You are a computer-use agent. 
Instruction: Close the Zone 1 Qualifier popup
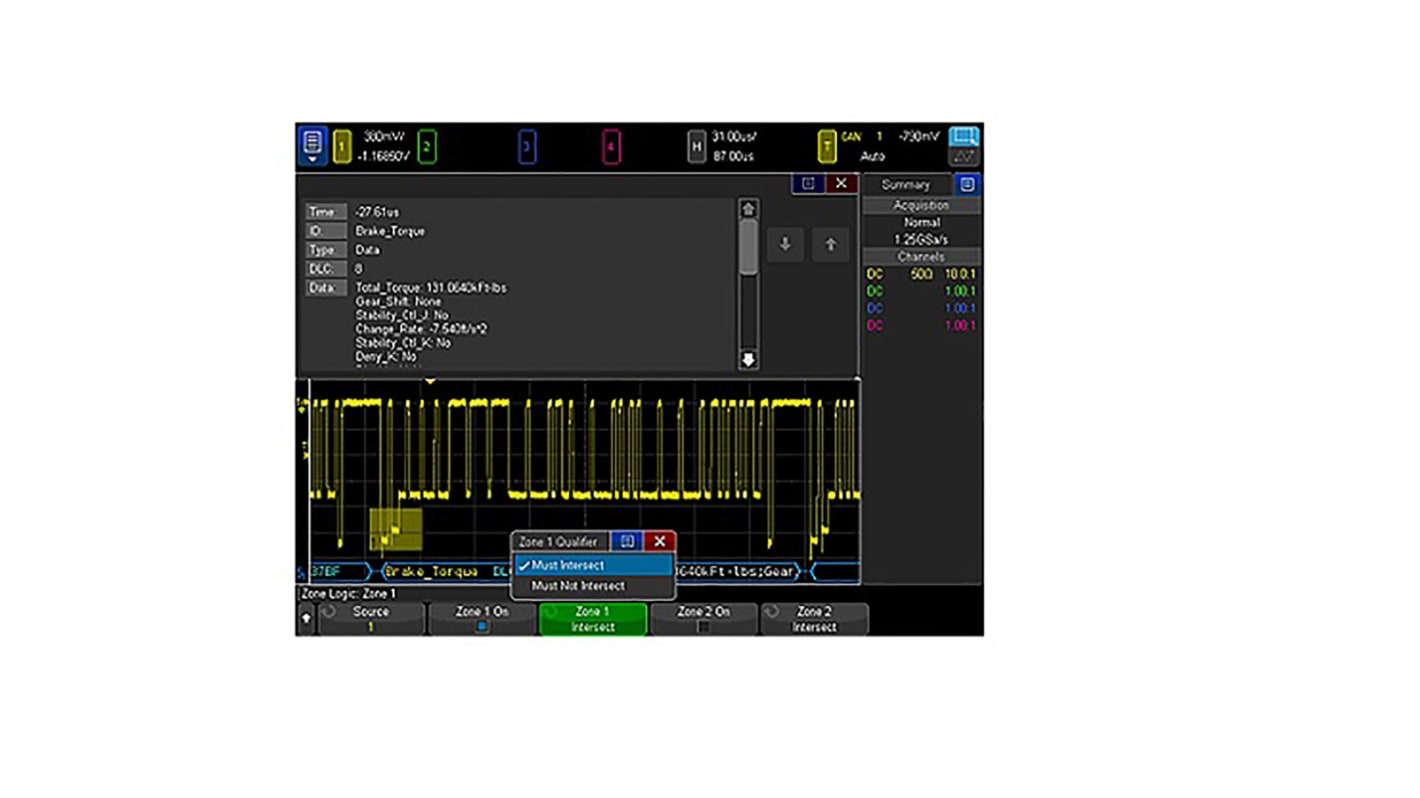pyautogui.click(x=659, y=541)
